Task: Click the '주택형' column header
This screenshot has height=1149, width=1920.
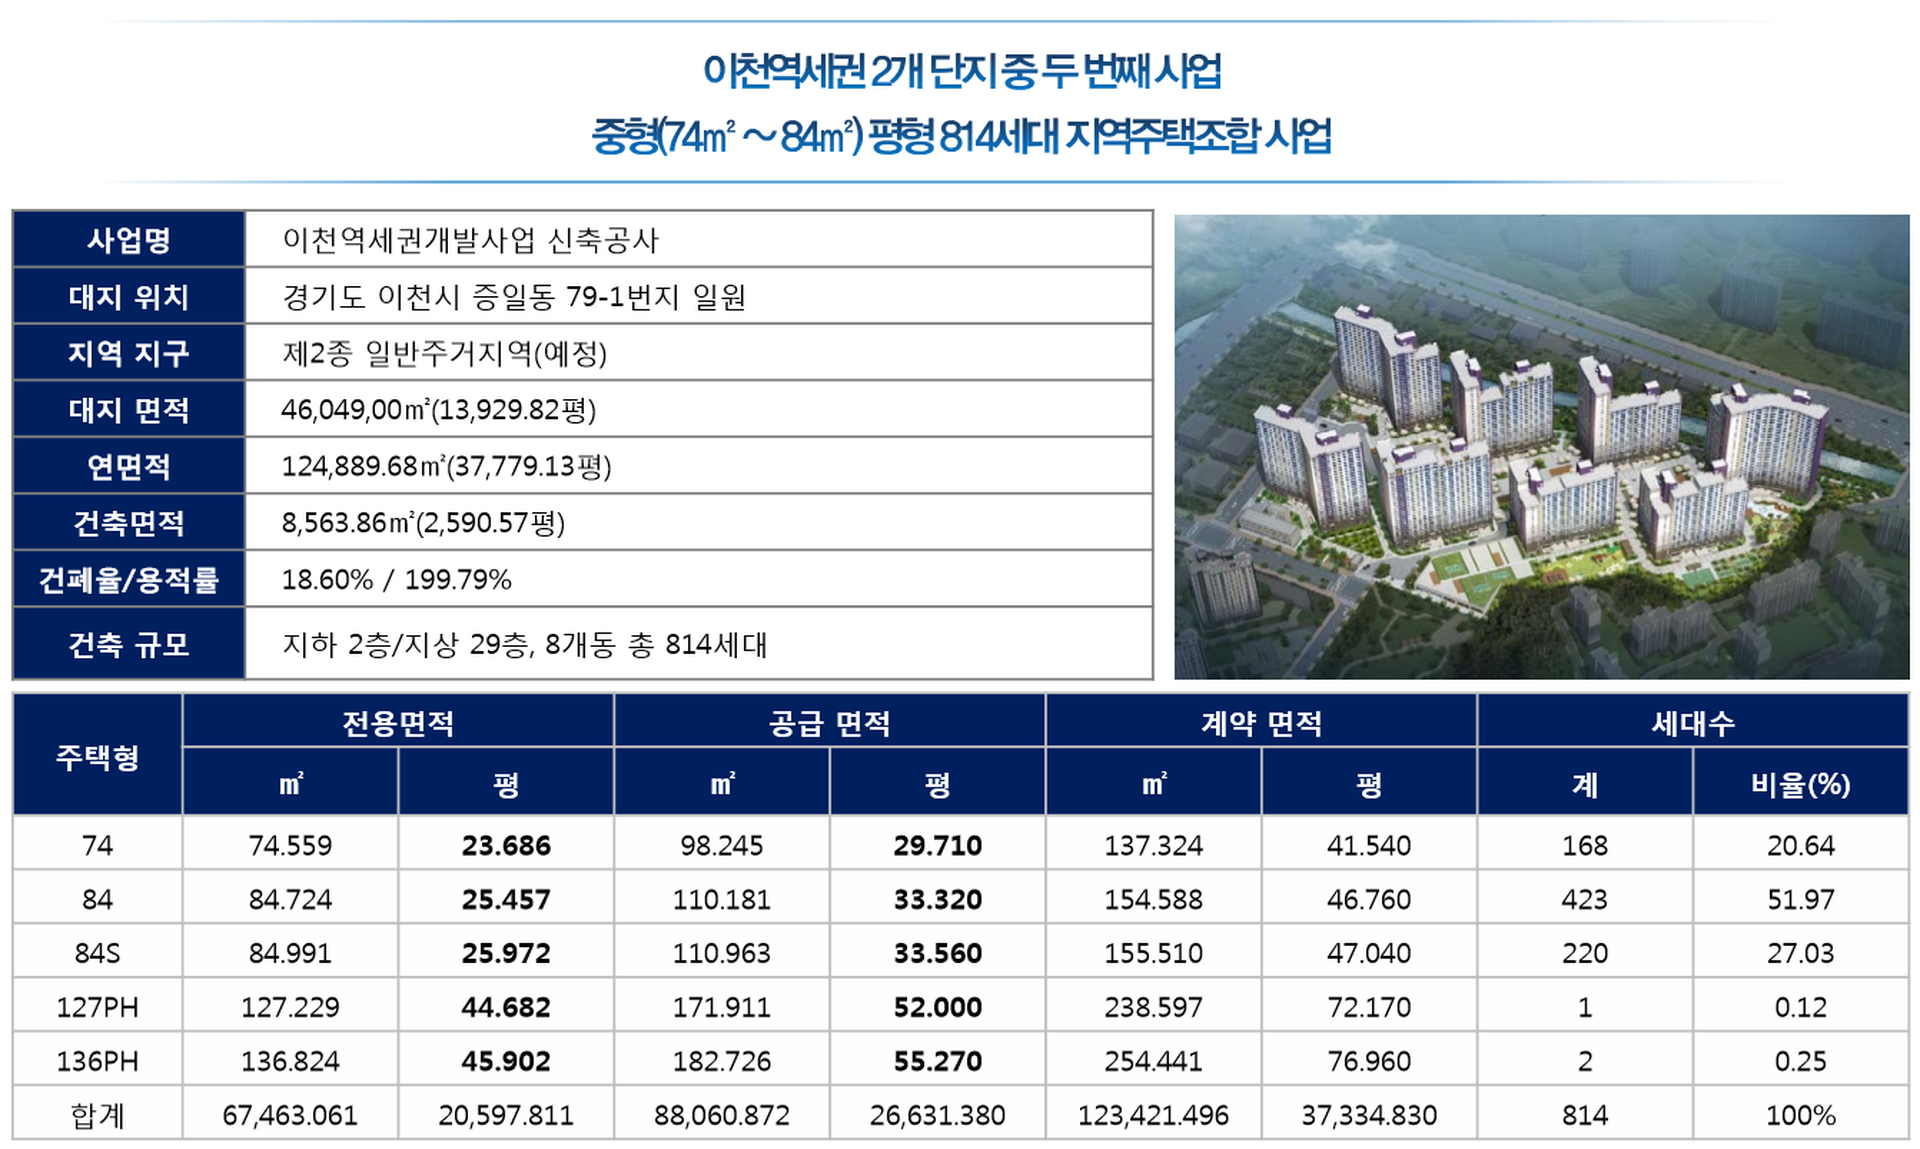Action: (98, 757)
